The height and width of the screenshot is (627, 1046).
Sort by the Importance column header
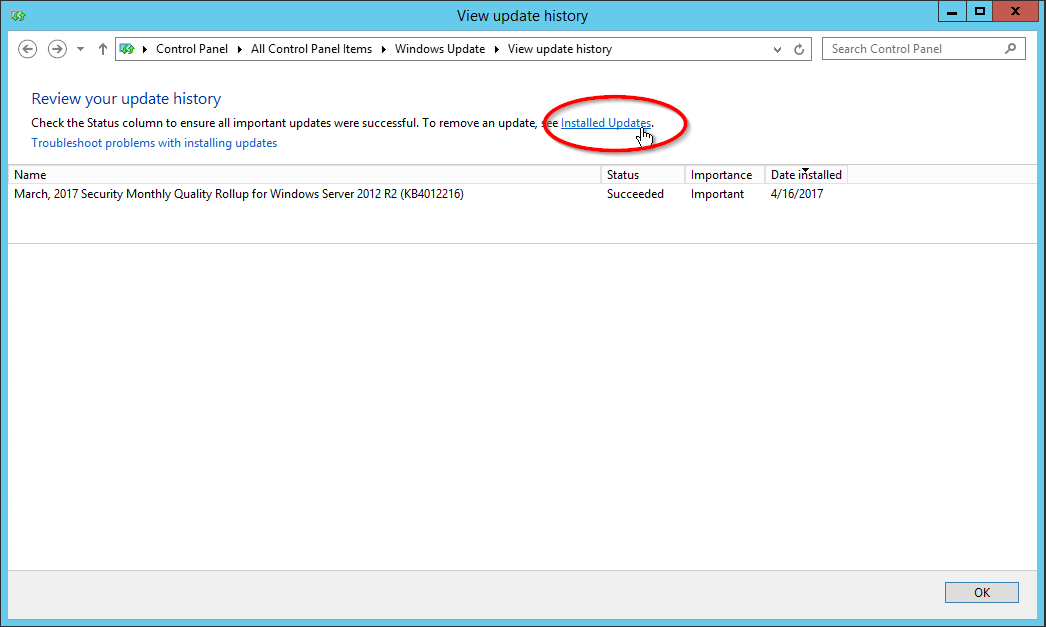coord(725,175)
